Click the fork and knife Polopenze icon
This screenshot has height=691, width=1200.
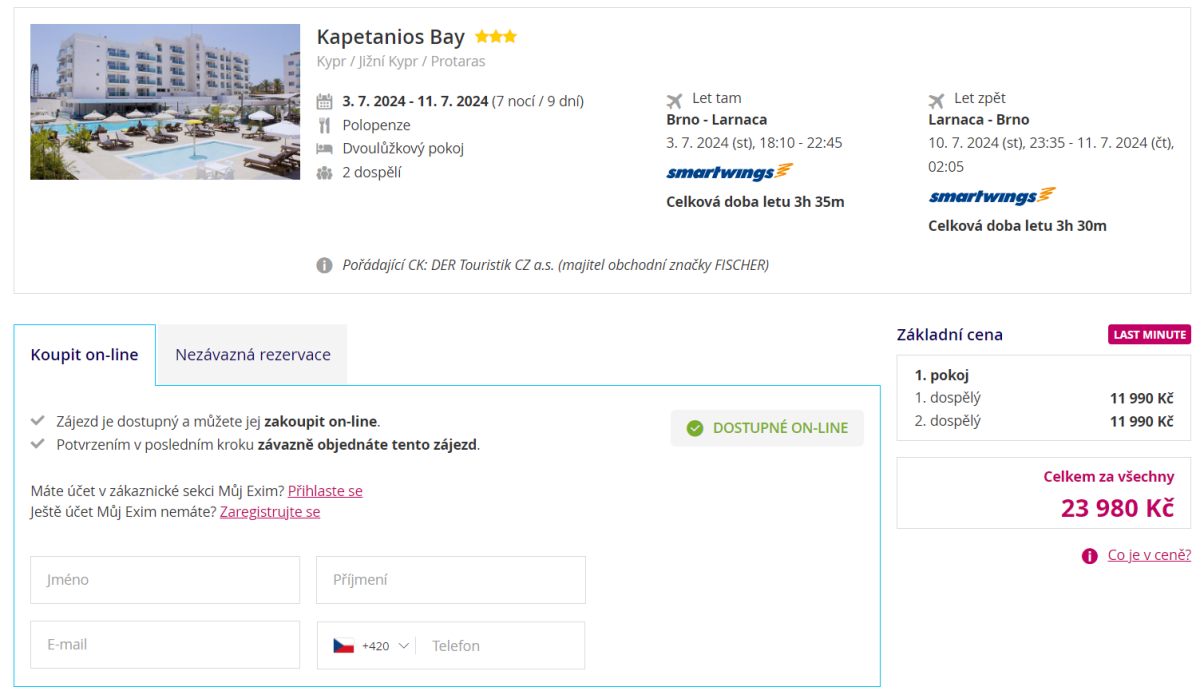(324, 125)
